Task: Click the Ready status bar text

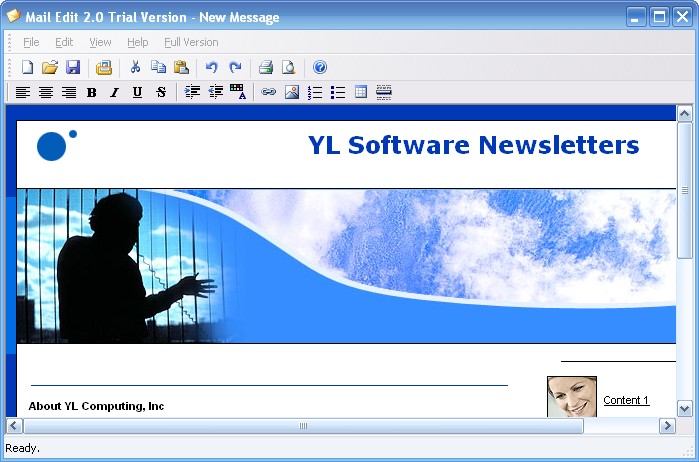Action: pyautogui.click(x=22, y=448)
